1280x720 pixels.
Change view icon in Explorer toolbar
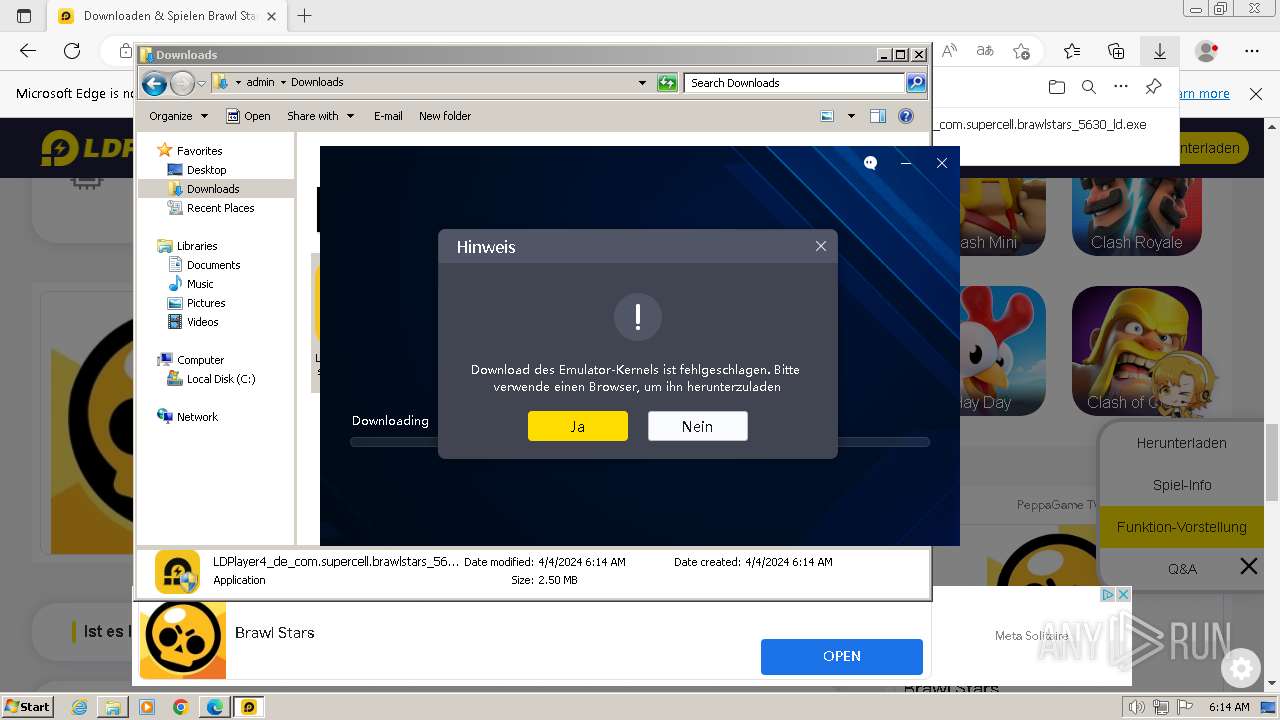pyautogui.click(x=827, y=116)
